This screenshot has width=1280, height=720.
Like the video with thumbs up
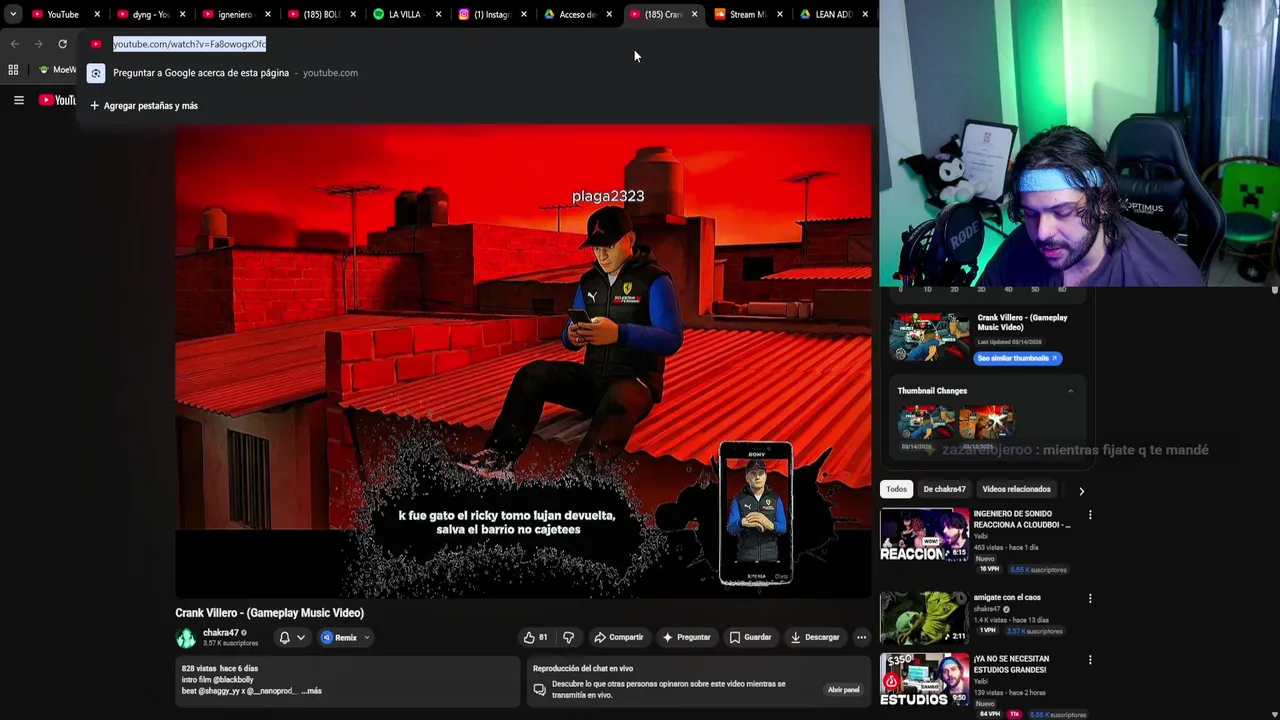535,637
